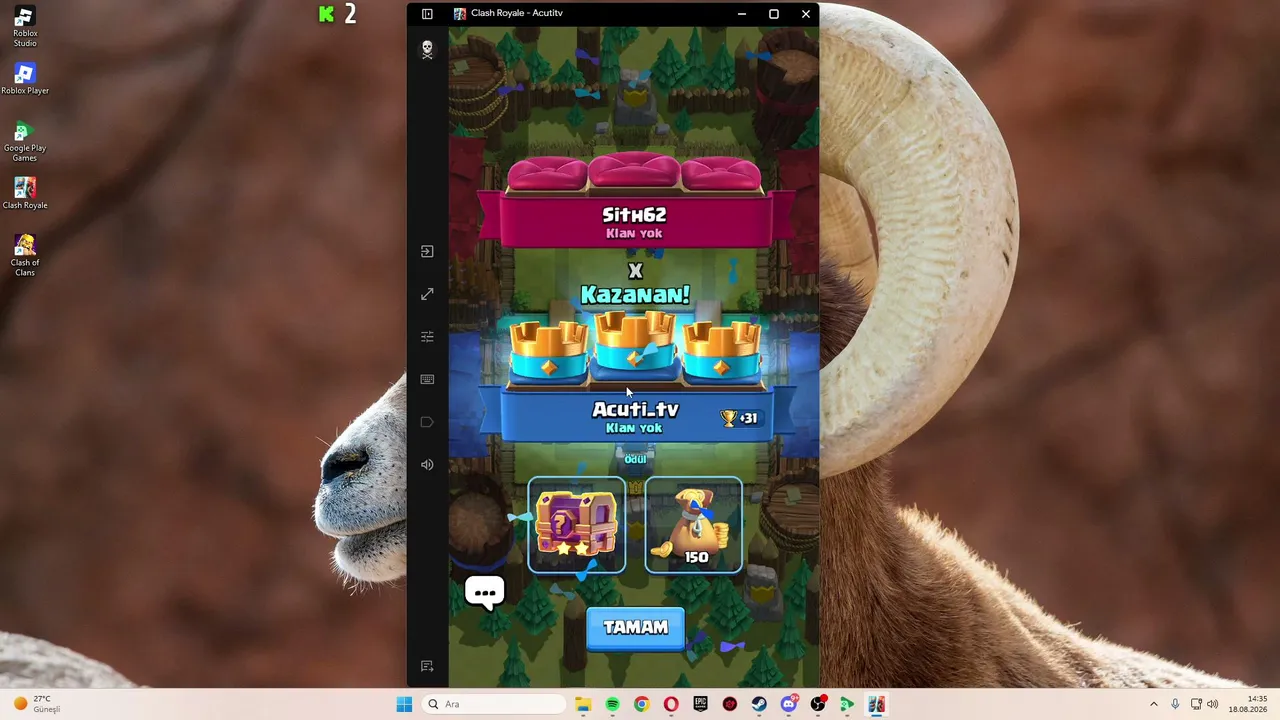Open File Explorer from taskbar
Screen dimensions: 1280x720
583,704
